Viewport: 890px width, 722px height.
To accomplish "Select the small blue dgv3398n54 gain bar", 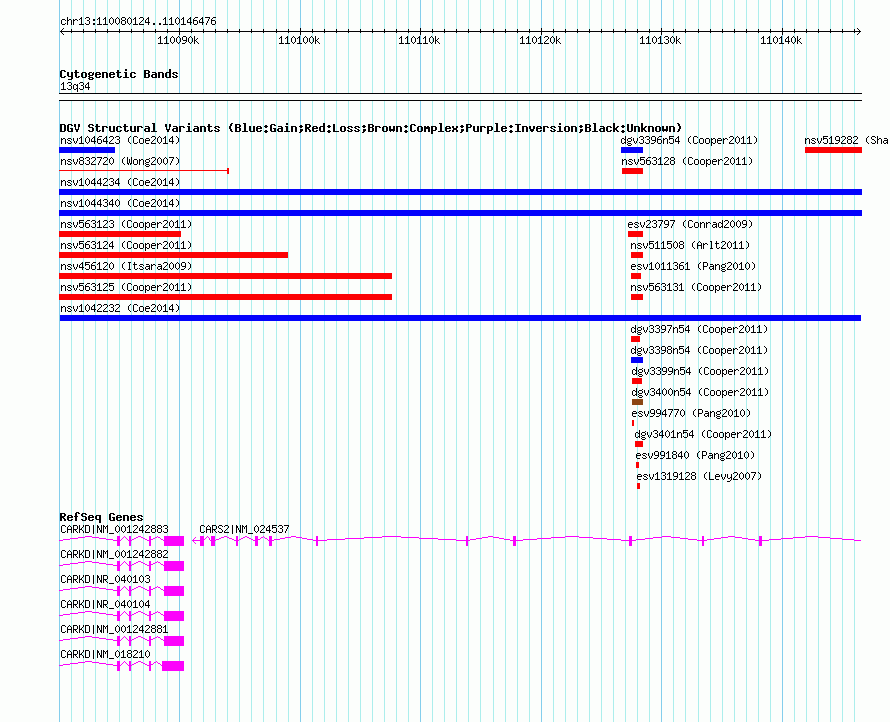I will [x=637, y=360].
